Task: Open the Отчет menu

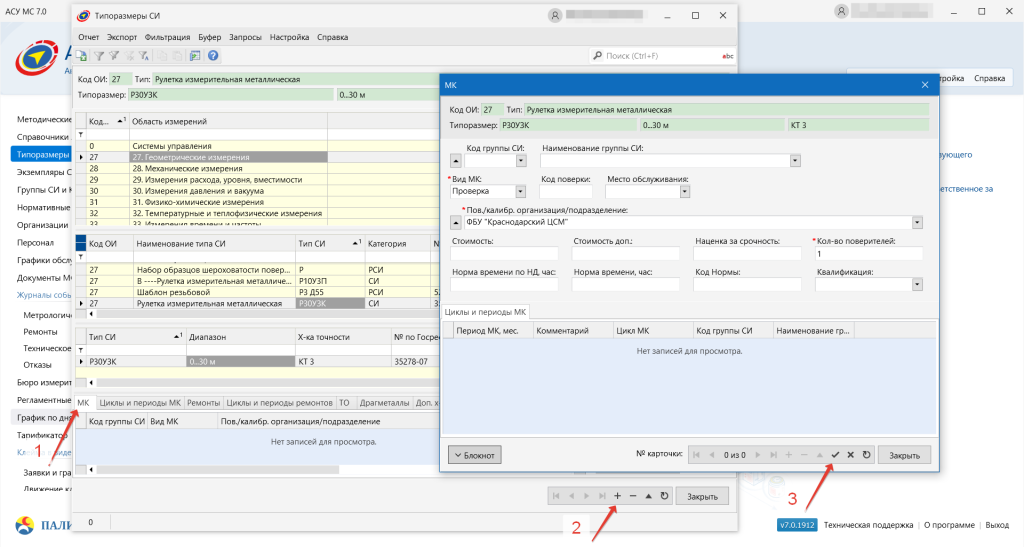Action: click(88, 37)
